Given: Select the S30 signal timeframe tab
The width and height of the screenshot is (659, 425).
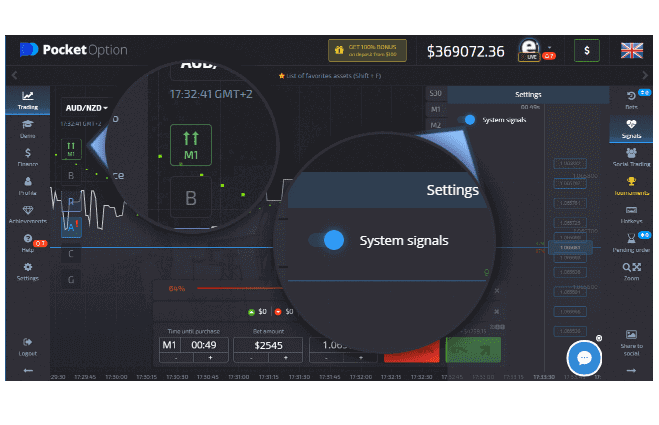Looking at the screenshot, I should pyautogui.click(x=435, y=94).
